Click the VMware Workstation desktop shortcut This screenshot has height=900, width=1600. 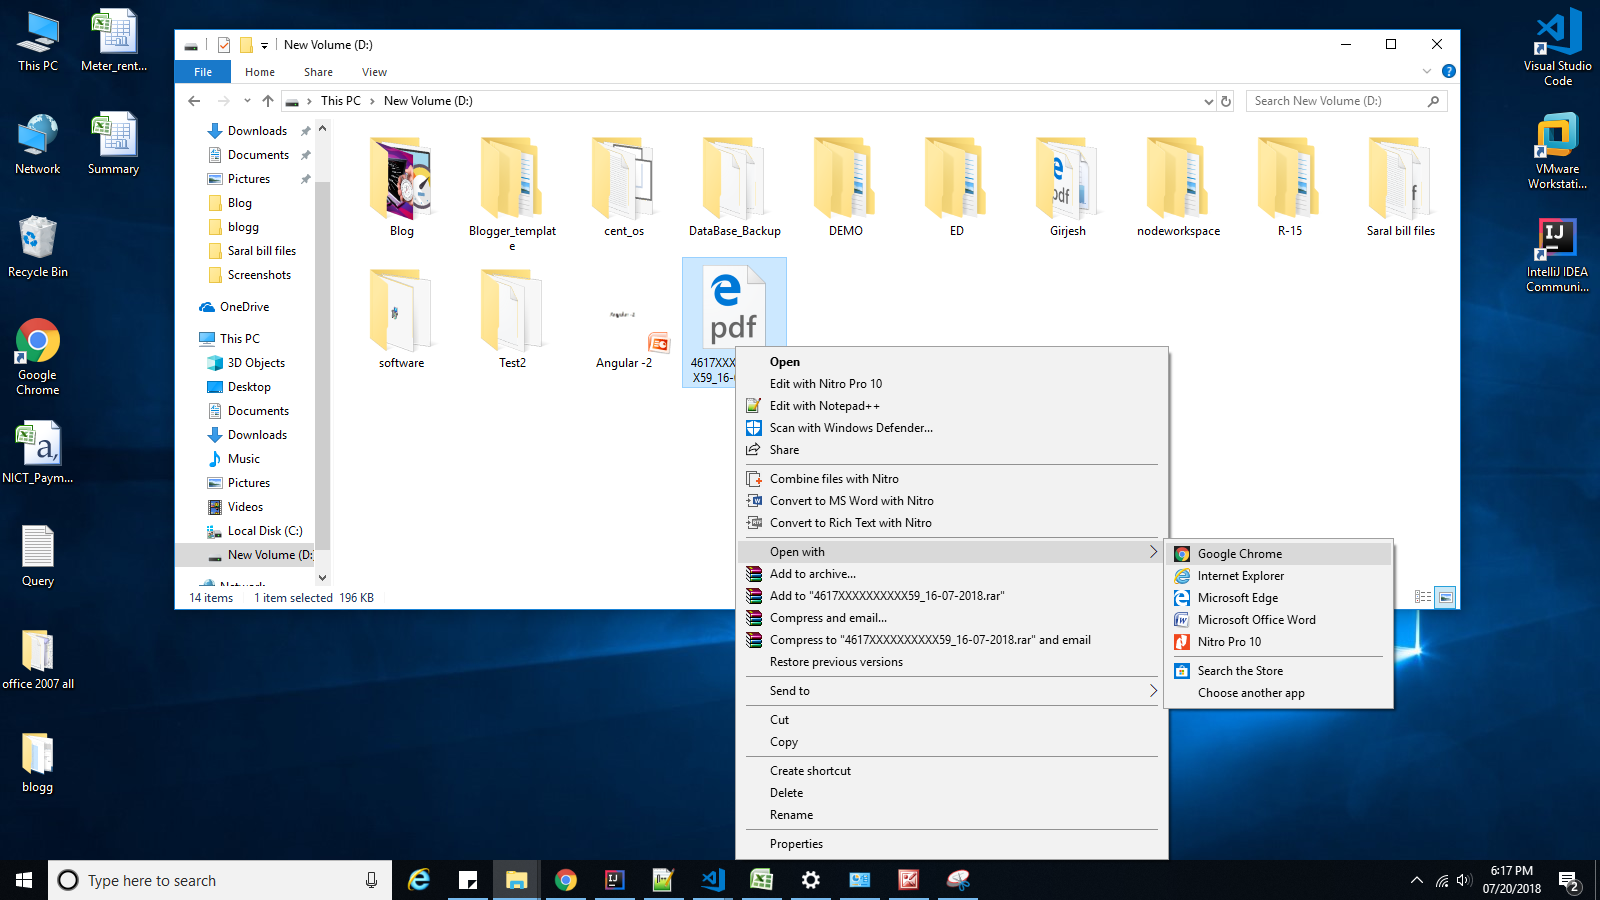tap(1557, 150)
